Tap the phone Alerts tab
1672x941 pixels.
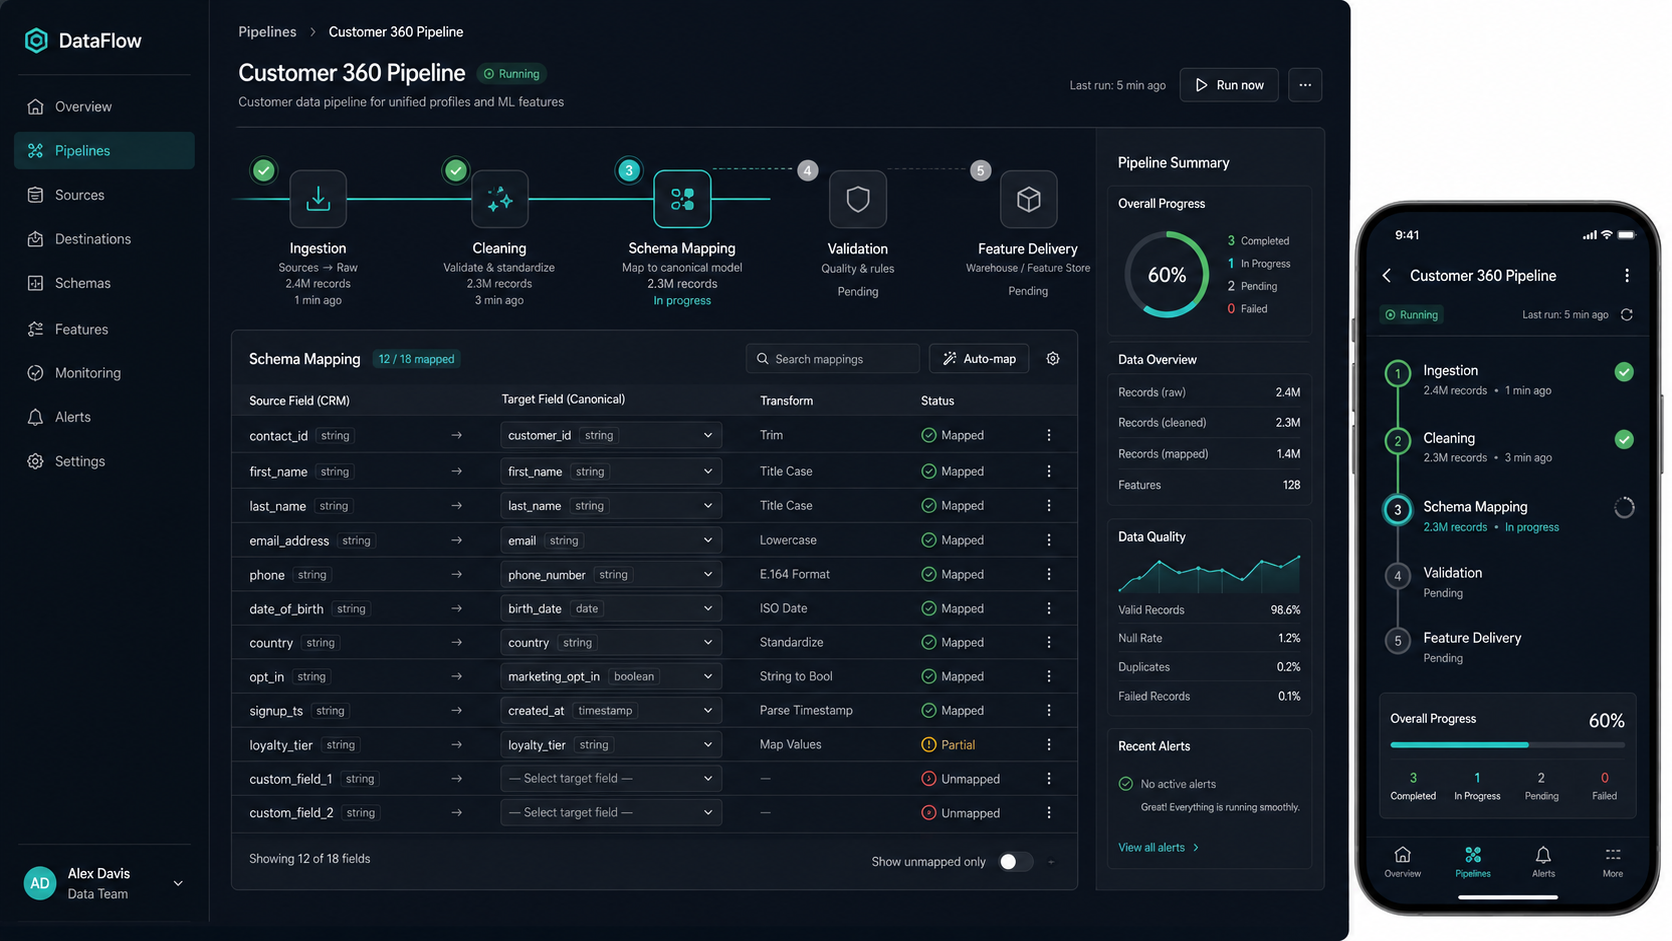click(x=1543, y=862)
